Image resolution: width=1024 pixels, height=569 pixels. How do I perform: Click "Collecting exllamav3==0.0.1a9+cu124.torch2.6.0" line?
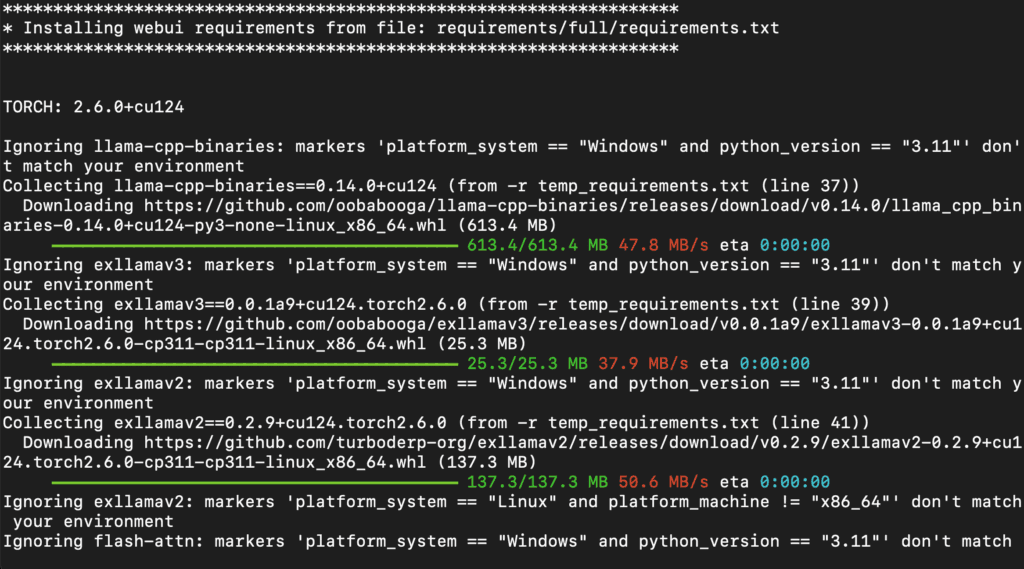pyautogui.click(x=446, y=304)
